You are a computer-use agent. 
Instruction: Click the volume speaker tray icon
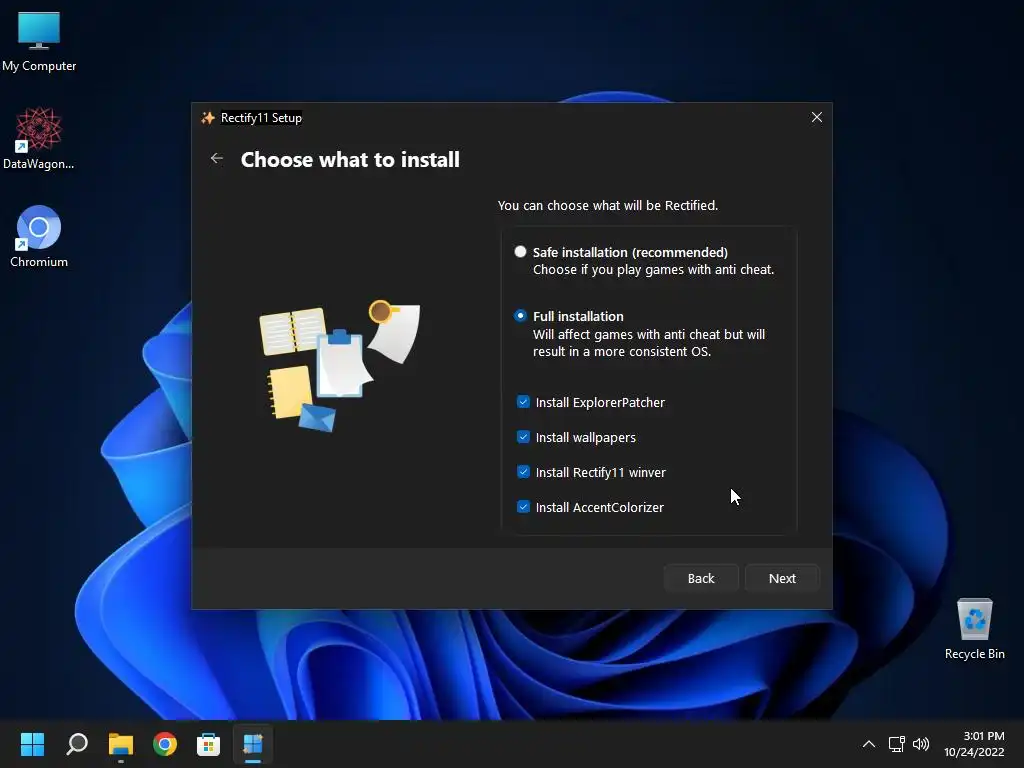pyautogui.click(x=921, y=744)
